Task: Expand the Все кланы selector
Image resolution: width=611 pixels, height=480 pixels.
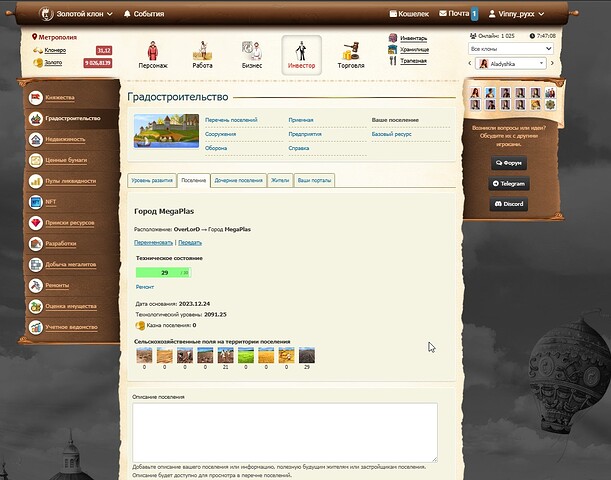Action: (510, 48)
